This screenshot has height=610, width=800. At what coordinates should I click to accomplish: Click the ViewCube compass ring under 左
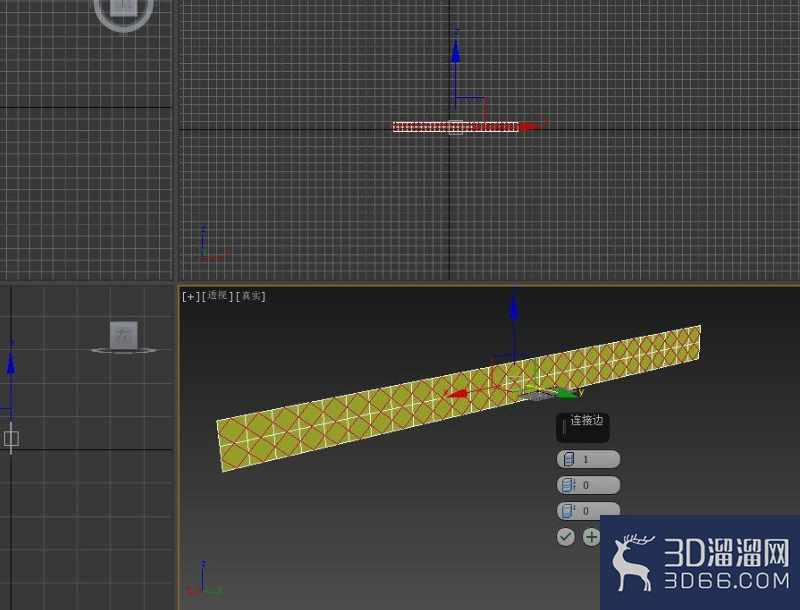[x=124, y=350]
